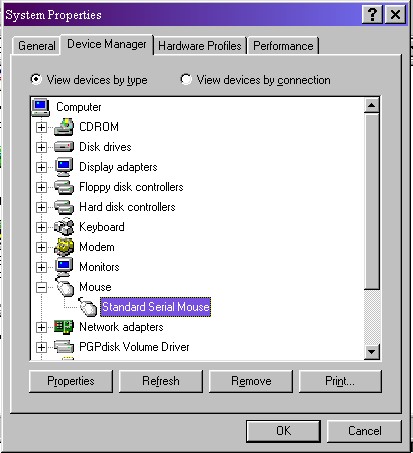Select the Network adapters card icon
Image resolution: width=413 pixels, height=453 pixels.
coord(64,327)
